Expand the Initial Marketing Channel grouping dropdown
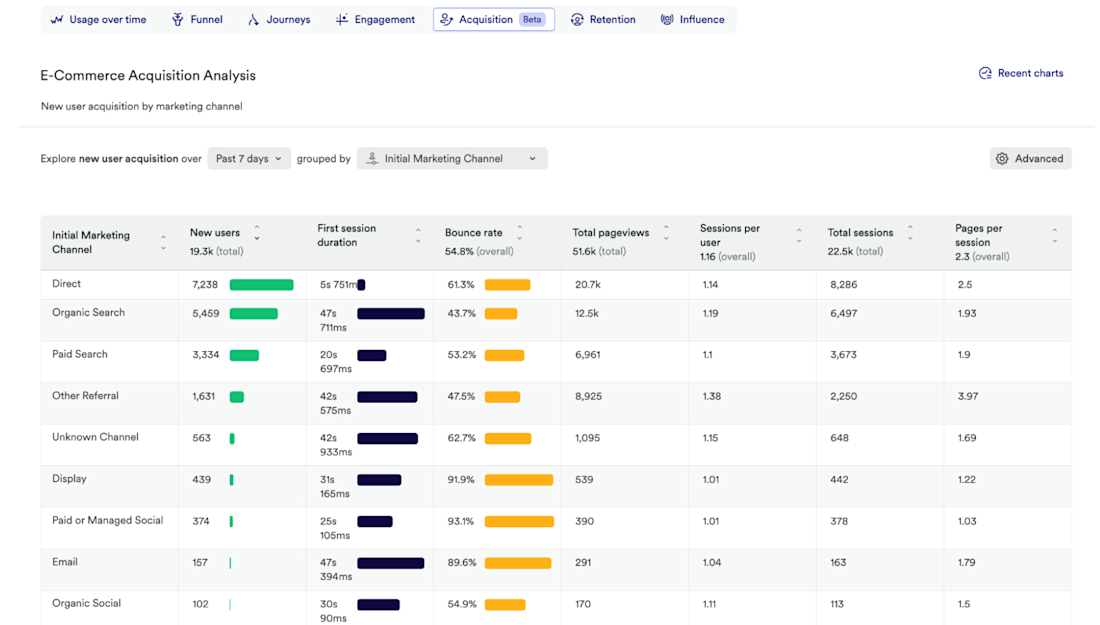Screen dimensions: 1100x625 point(452,159)
